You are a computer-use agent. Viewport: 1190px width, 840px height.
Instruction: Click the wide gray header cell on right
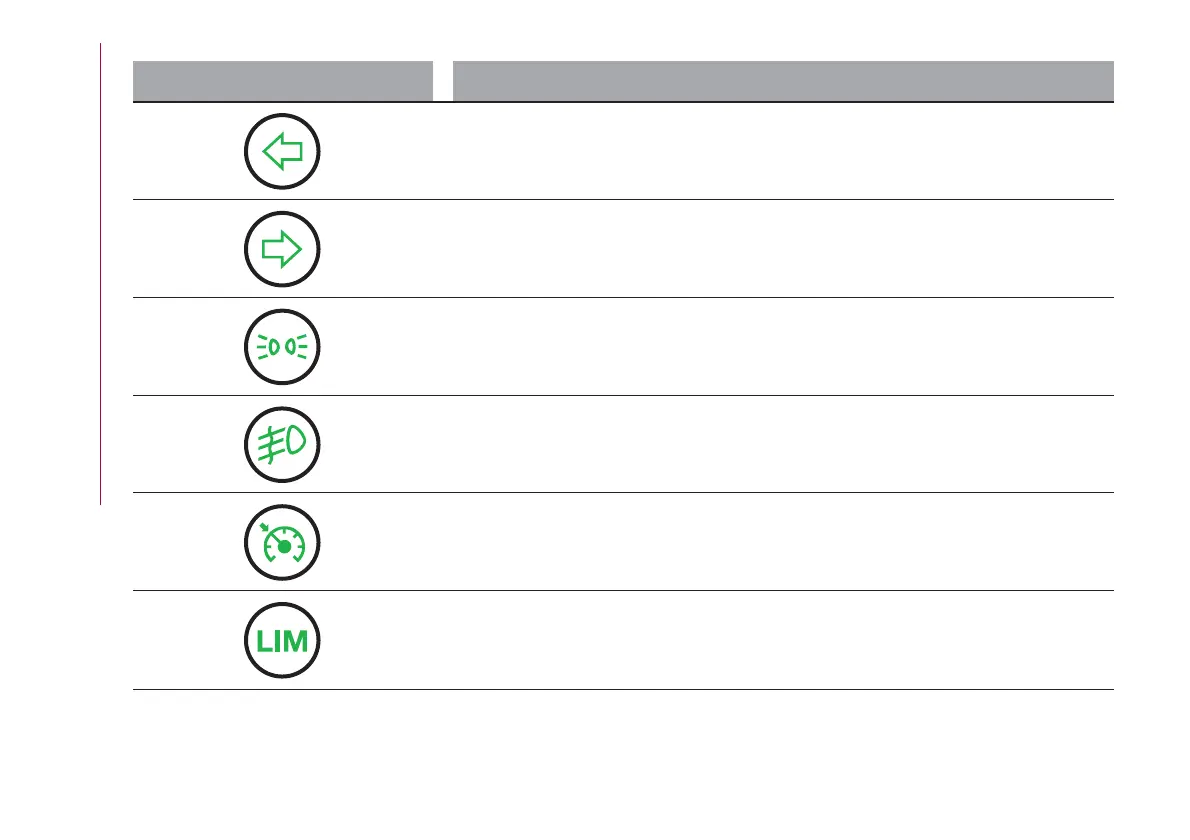[x=783, y=80]
